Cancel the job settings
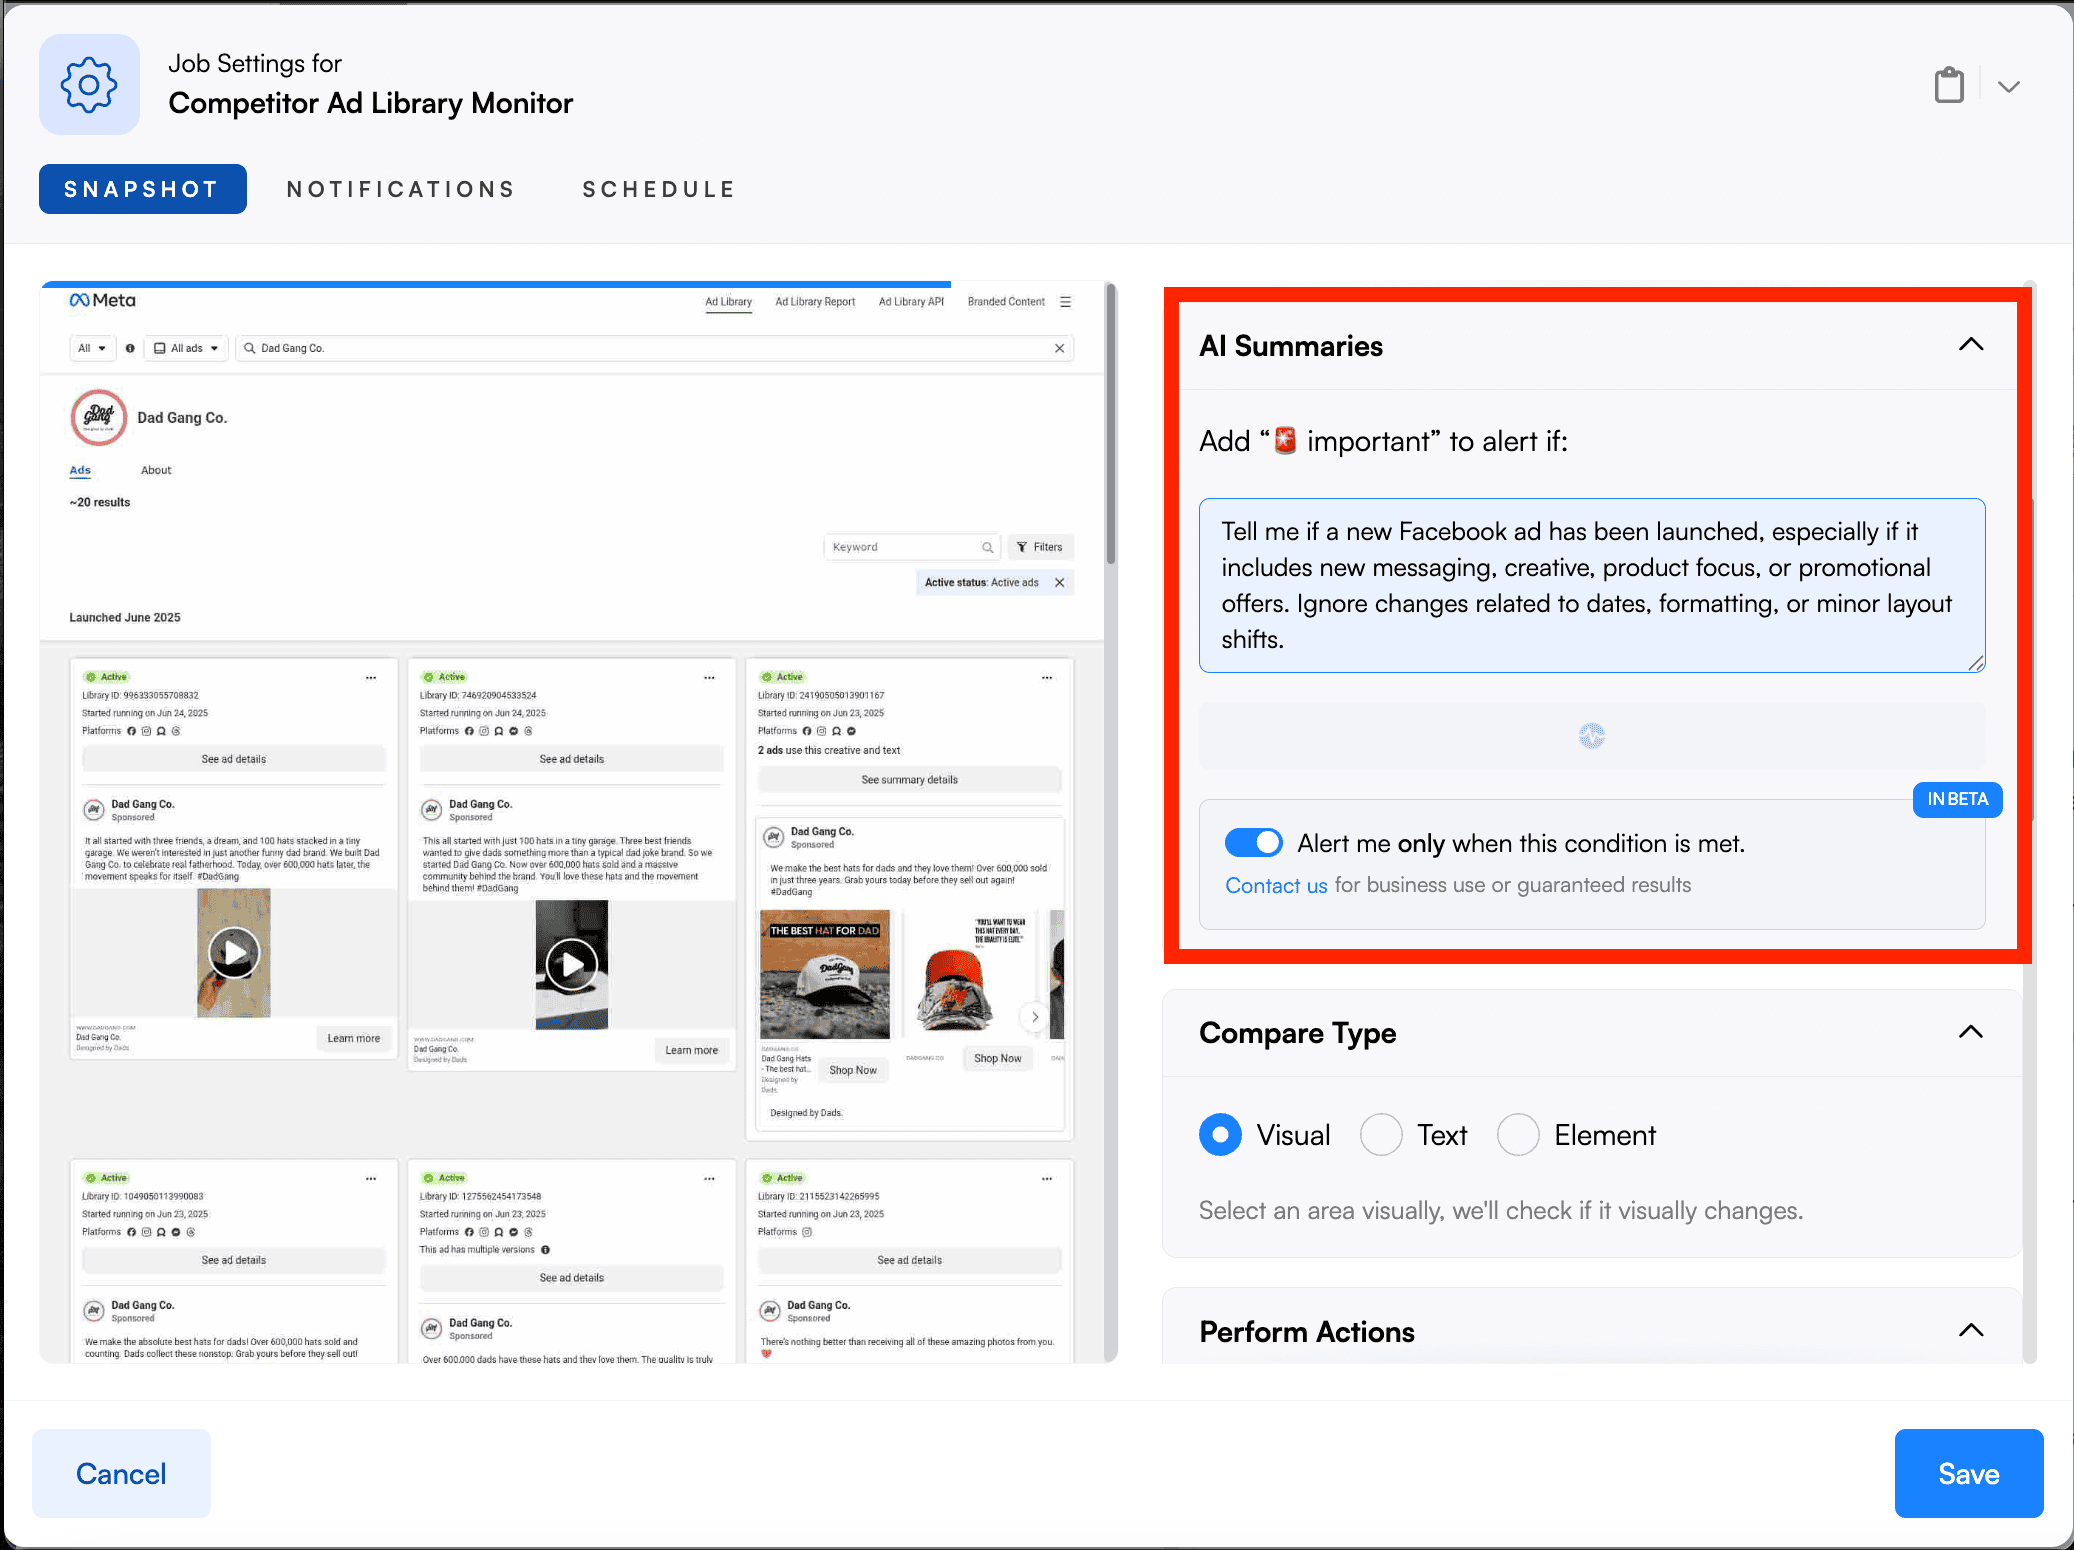 point(121,1473)
